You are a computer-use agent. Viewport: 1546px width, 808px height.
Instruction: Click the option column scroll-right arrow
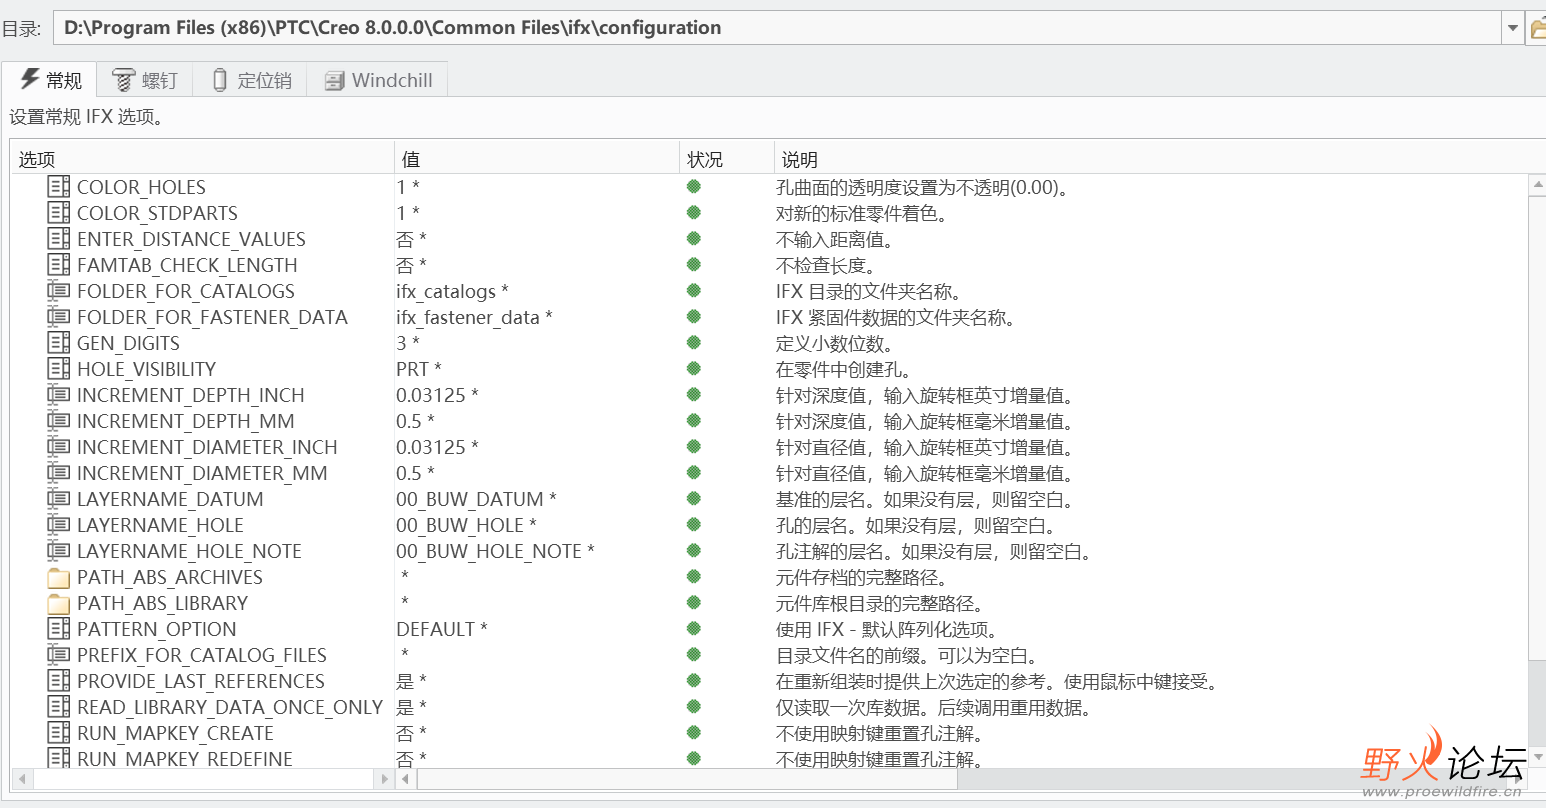click(384, 778)
